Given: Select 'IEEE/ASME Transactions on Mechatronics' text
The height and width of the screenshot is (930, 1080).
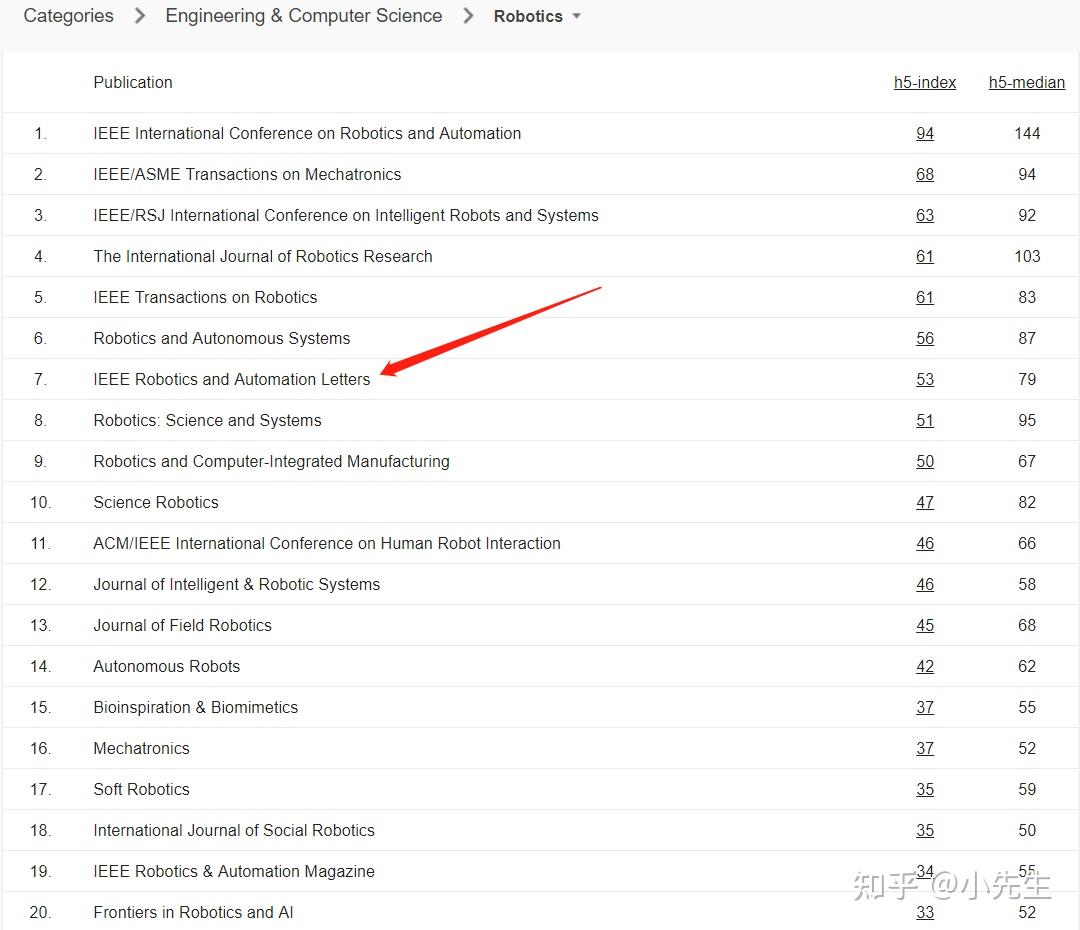Looking at the screenshot, I should 247,174.
